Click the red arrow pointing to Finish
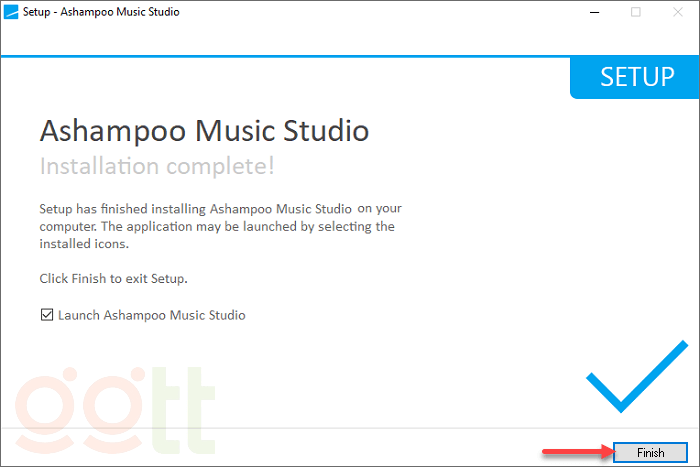 (x=577, y=453)
